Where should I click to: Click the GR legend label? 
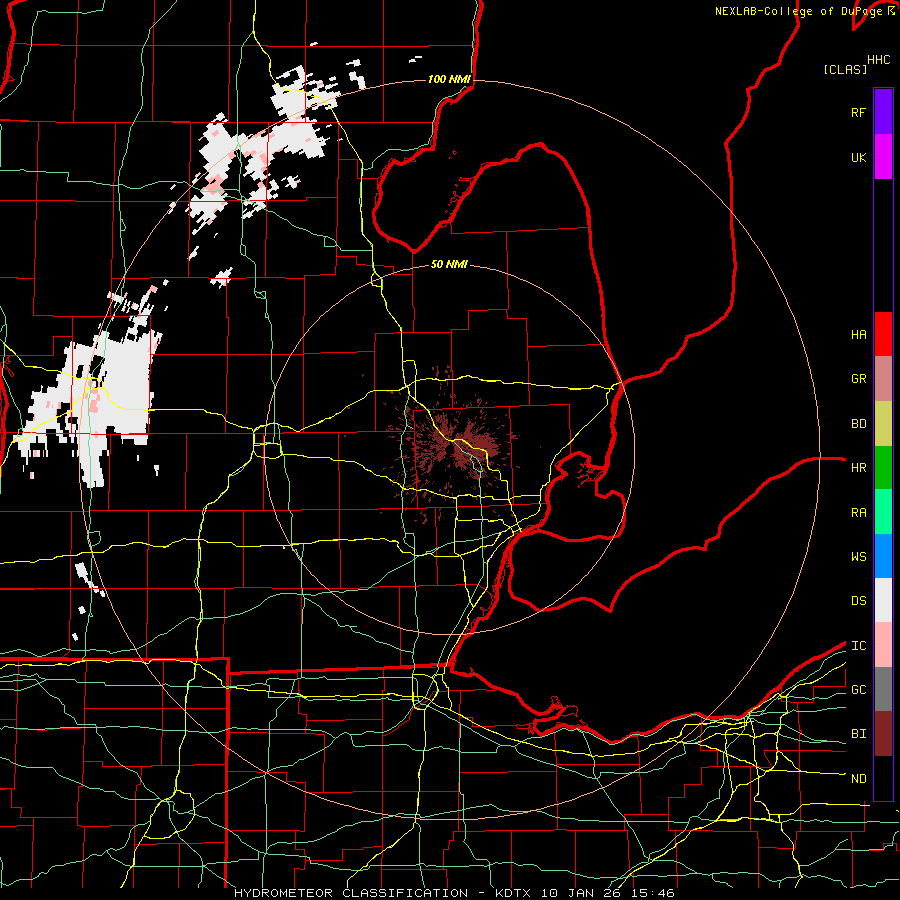[x=858, y=379]
